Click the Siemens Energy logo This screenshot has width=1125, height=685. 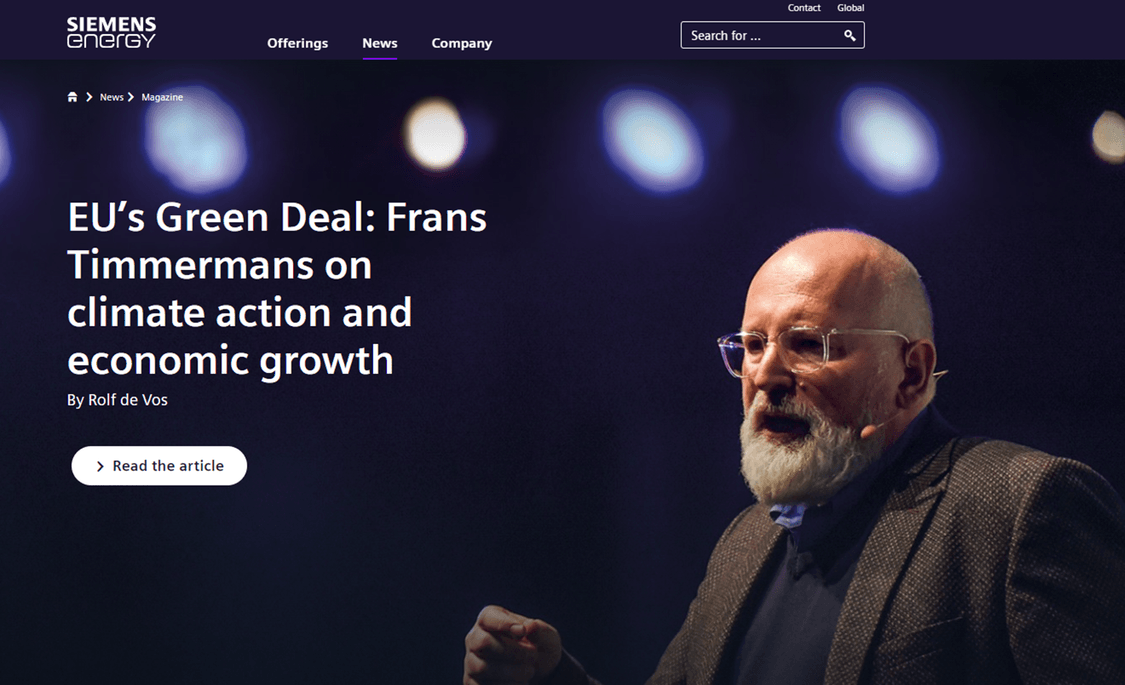[111, 32]
